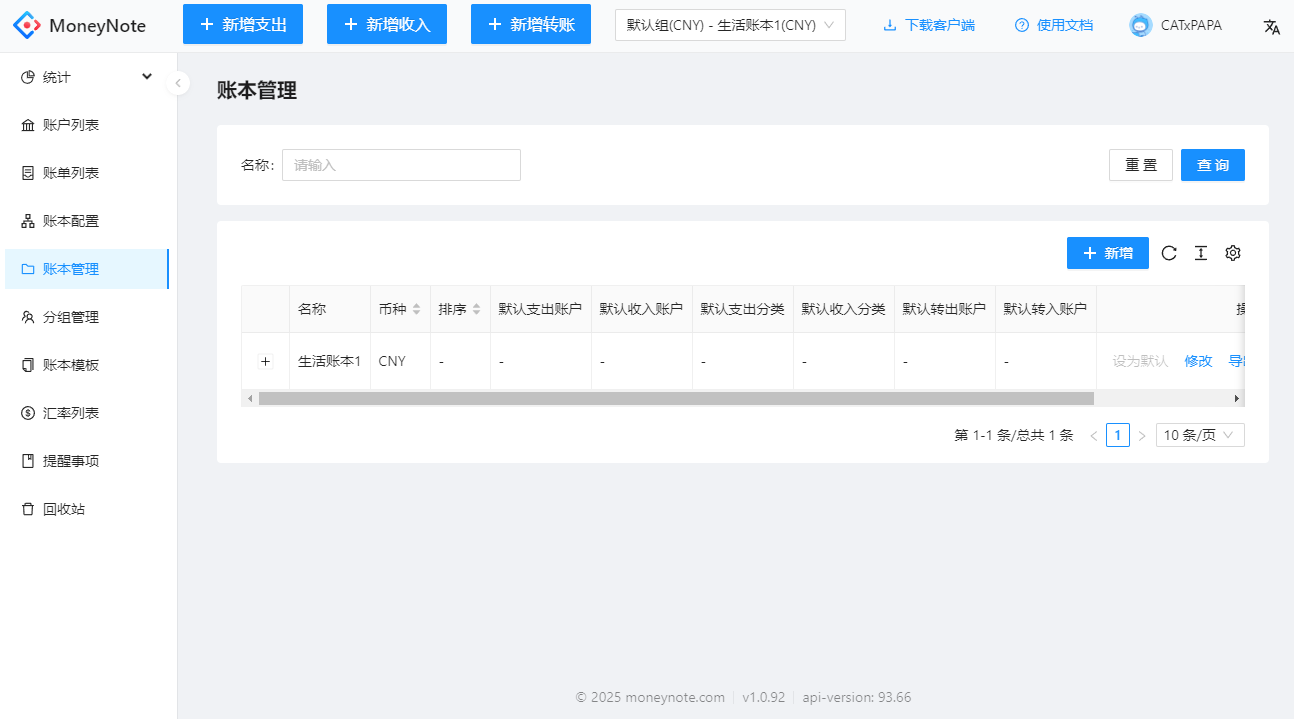Click the 默认支出分类 column header
1294x719 pixels.
click(x=743, y=309)
